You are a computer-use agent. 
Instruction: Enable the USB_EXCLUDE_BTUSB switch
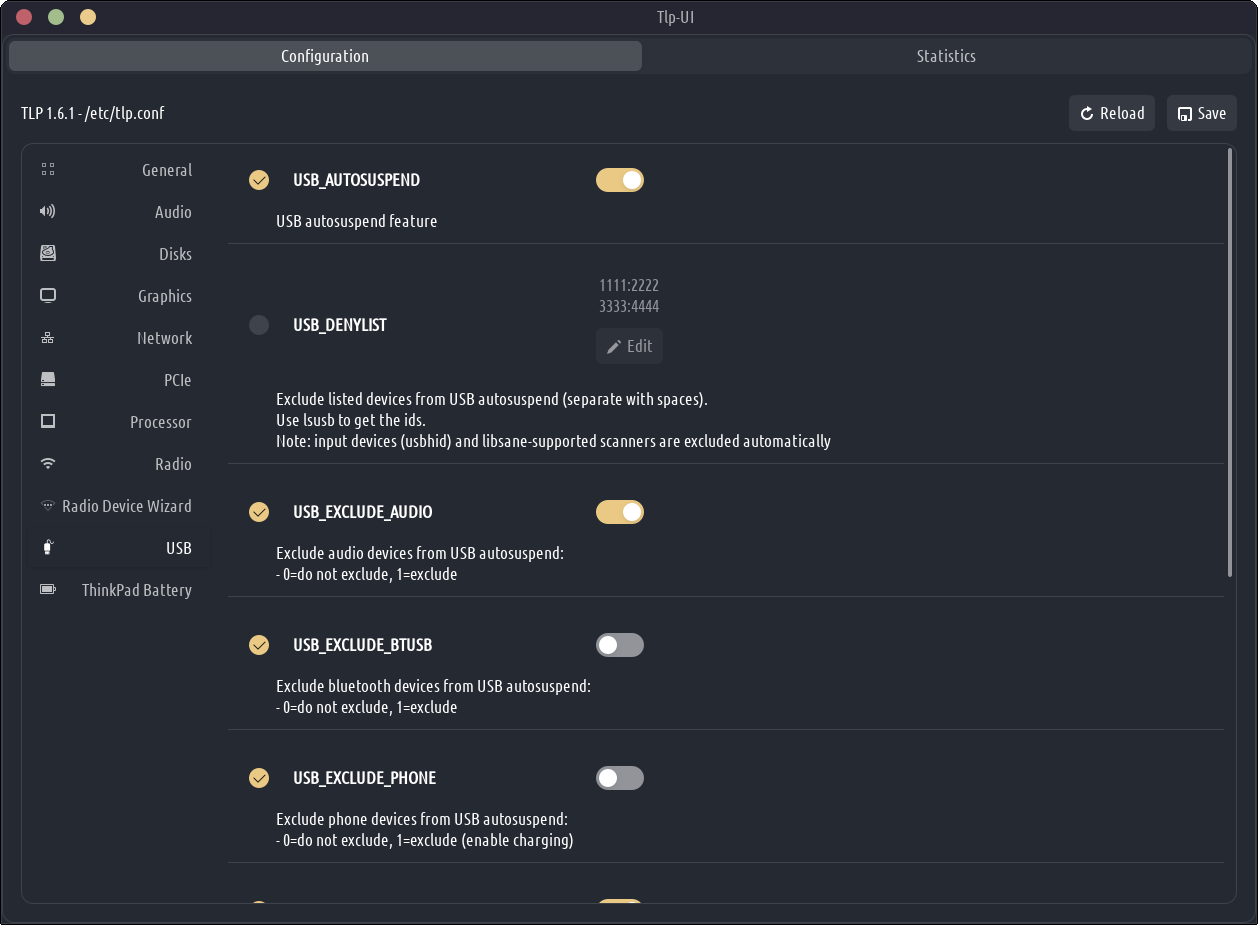click(620, 645)
